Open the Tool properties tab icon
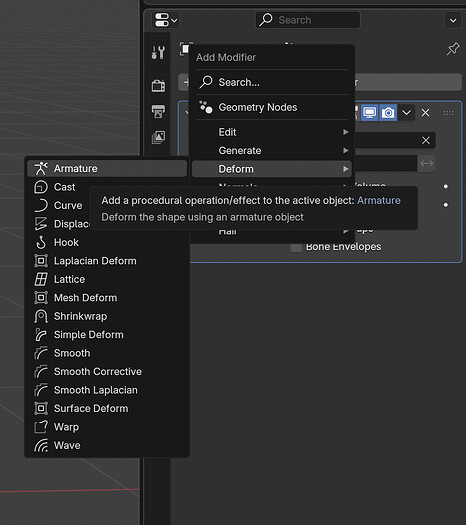 click(158, 53)
